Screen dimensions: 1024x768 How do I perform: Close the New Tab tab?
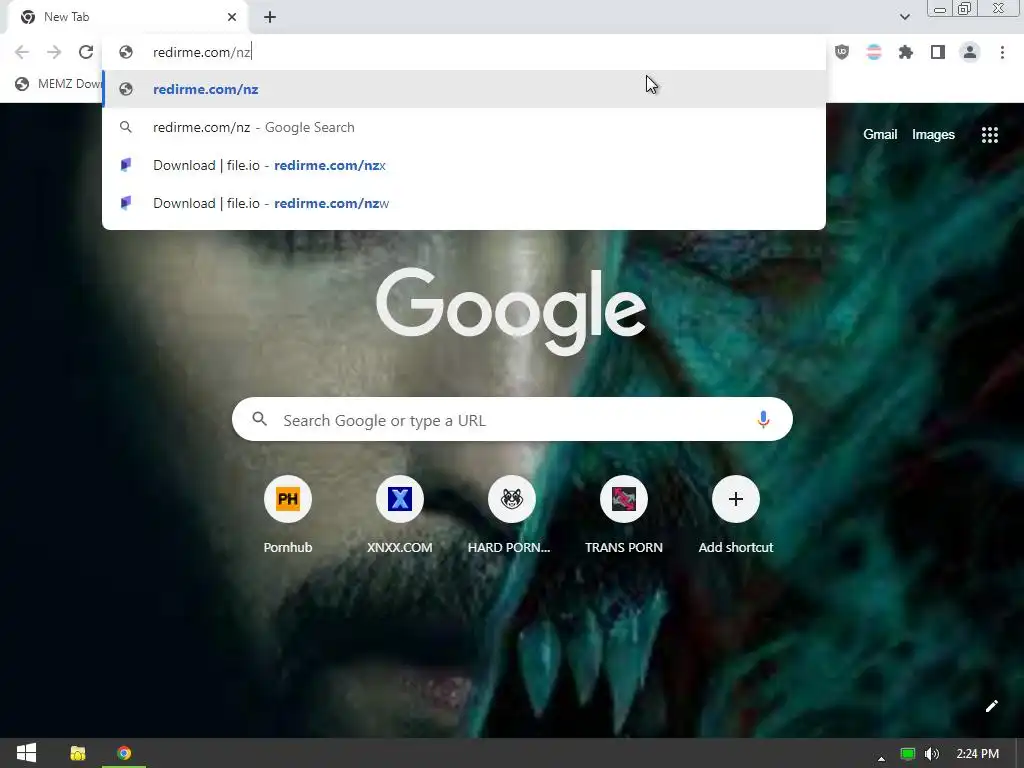(232, 17)
